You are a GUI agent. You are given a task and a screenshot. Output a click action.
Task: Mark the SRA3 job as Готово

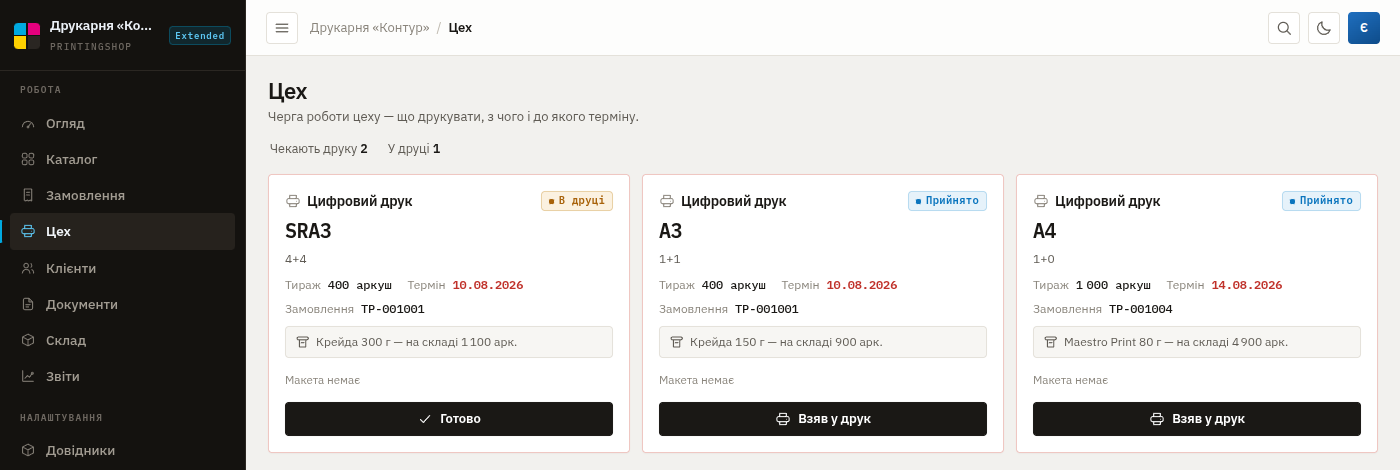point(449,419)
